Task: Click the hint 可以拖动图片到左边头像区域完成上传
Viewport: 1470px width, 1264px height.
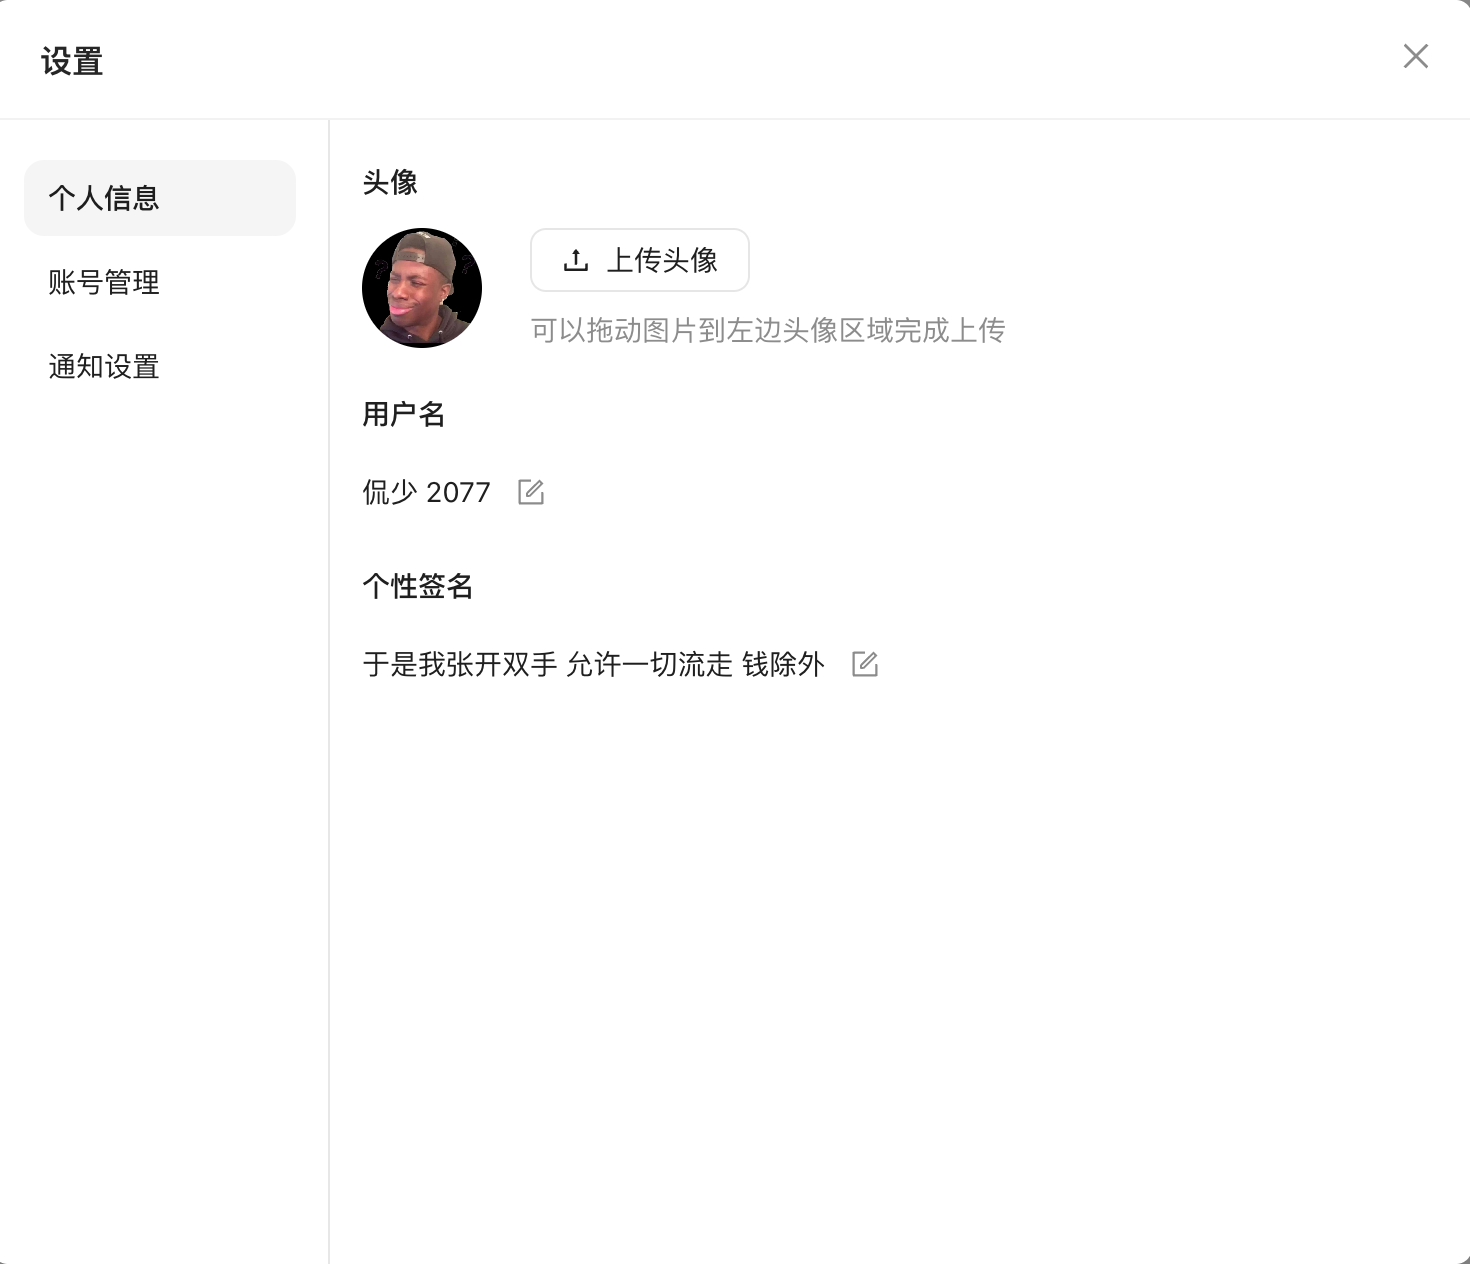Action: point(768,330)
